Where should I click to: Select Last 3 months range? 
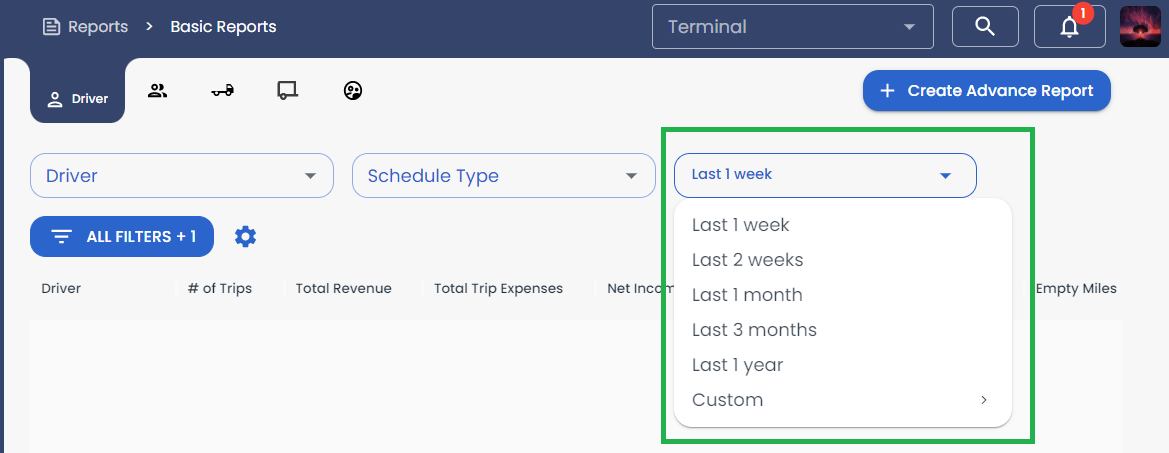click(754, 330)
